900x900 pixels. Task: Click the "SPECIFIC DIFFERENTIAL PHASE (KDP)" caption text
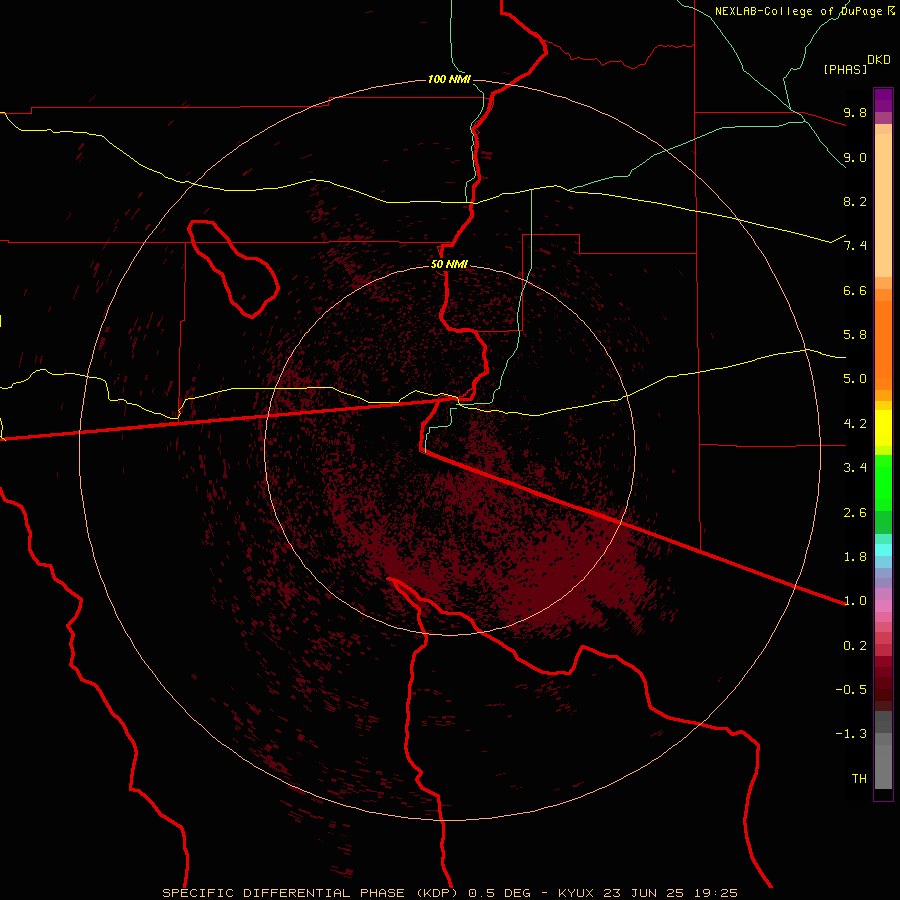[x=310, y=893]
